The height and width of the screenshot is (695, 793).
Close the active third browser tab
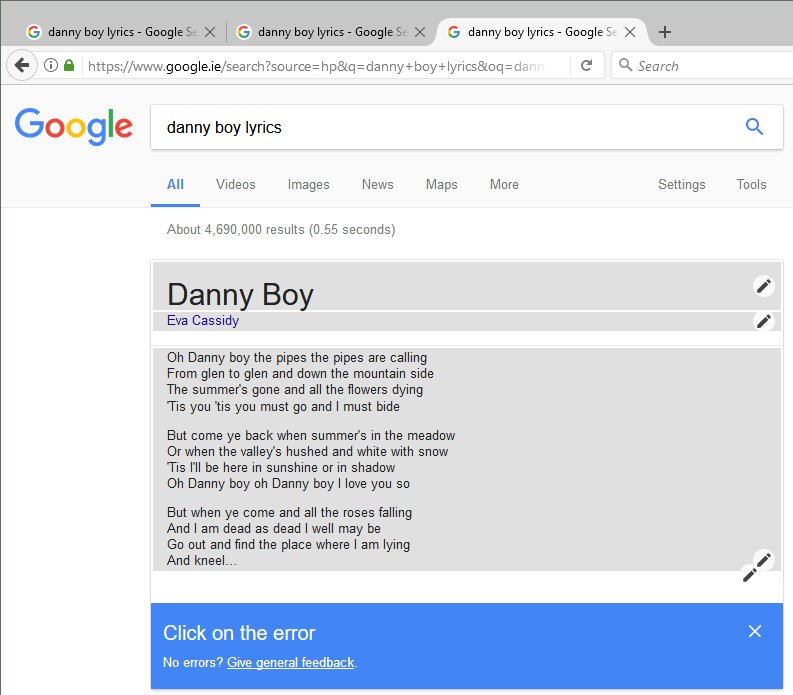point(630,32)
